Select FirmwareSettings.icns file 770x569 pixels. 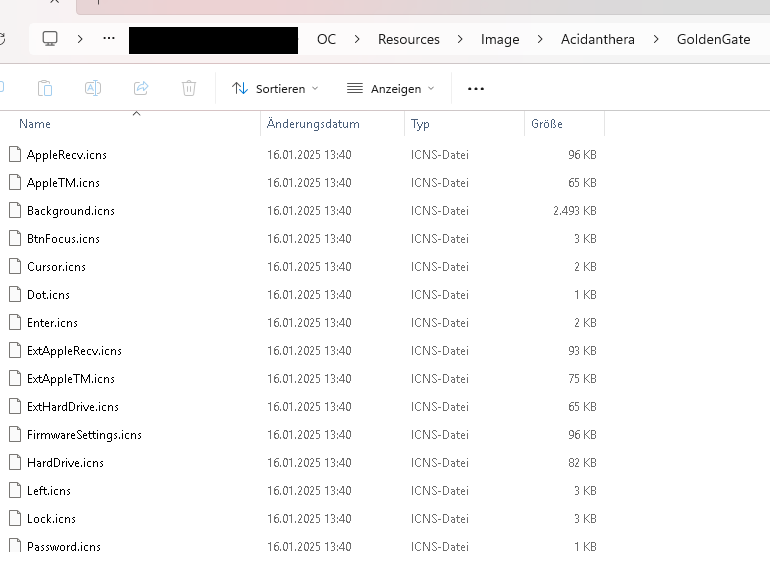click(x=84, y=435)
